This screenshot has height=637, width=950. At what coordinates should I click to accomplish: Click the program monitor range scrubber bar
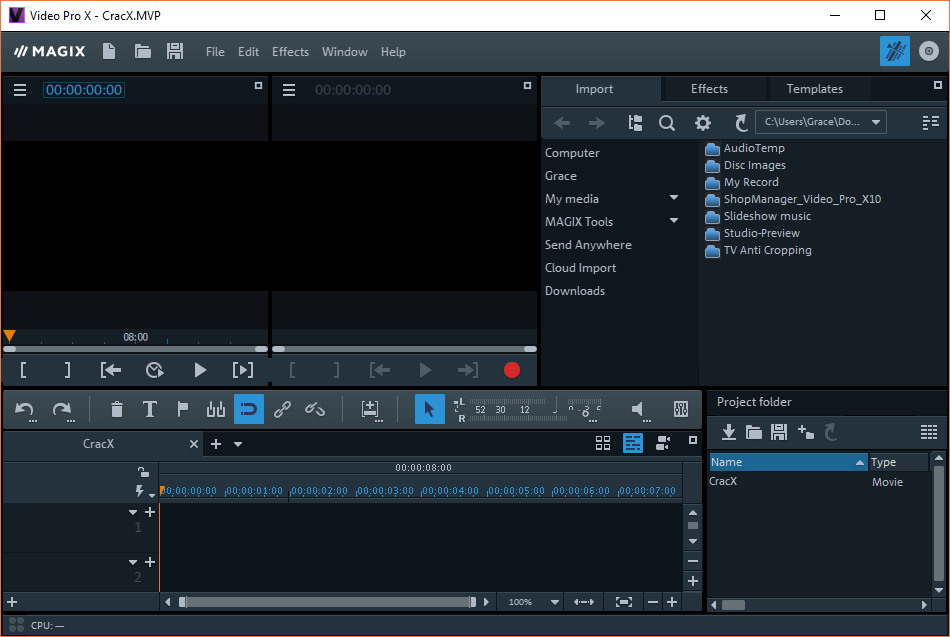click(135, 349)
